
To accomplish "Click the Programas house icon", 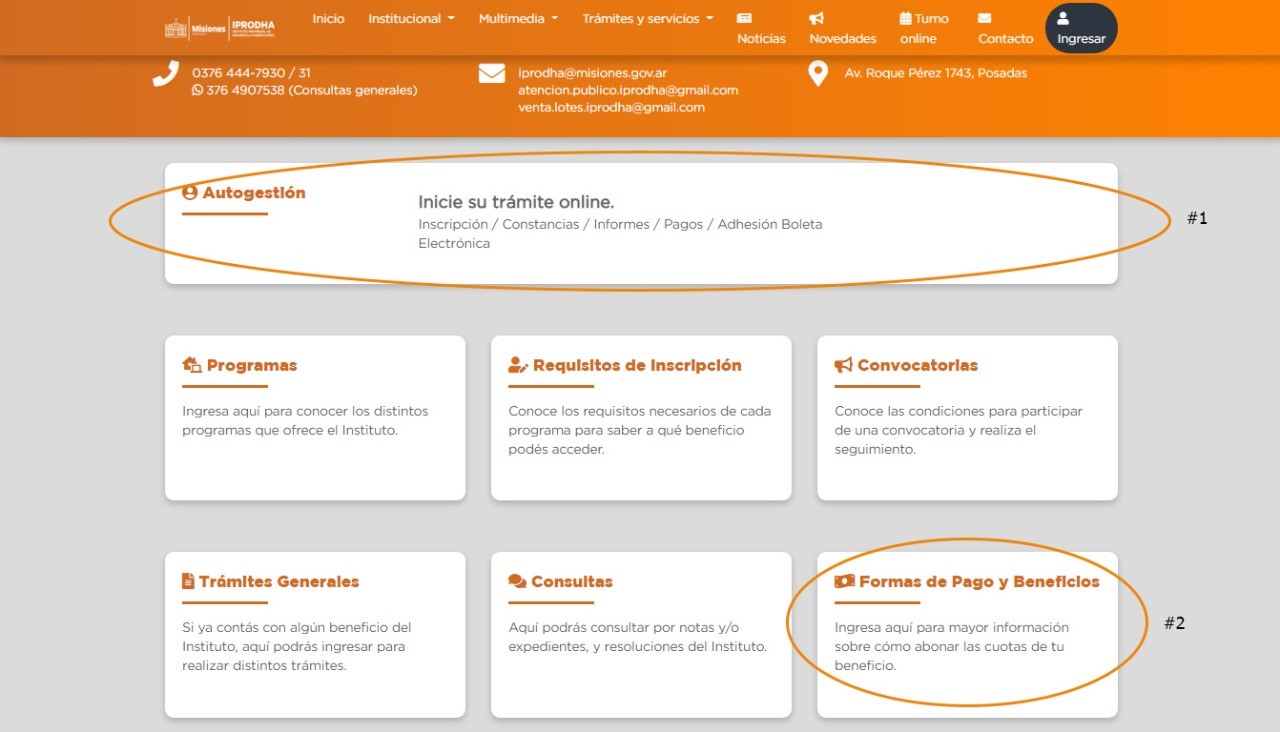I will pos(192,365).
